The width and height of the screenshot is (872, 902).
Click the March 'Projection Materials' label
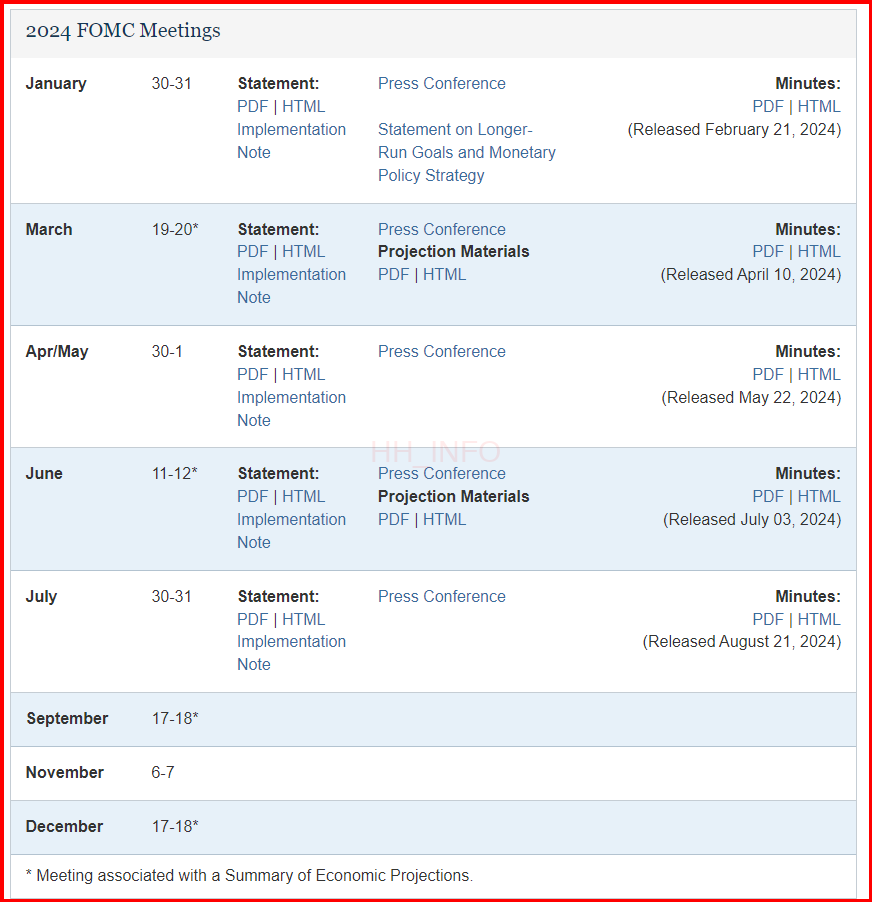[453, 251]
